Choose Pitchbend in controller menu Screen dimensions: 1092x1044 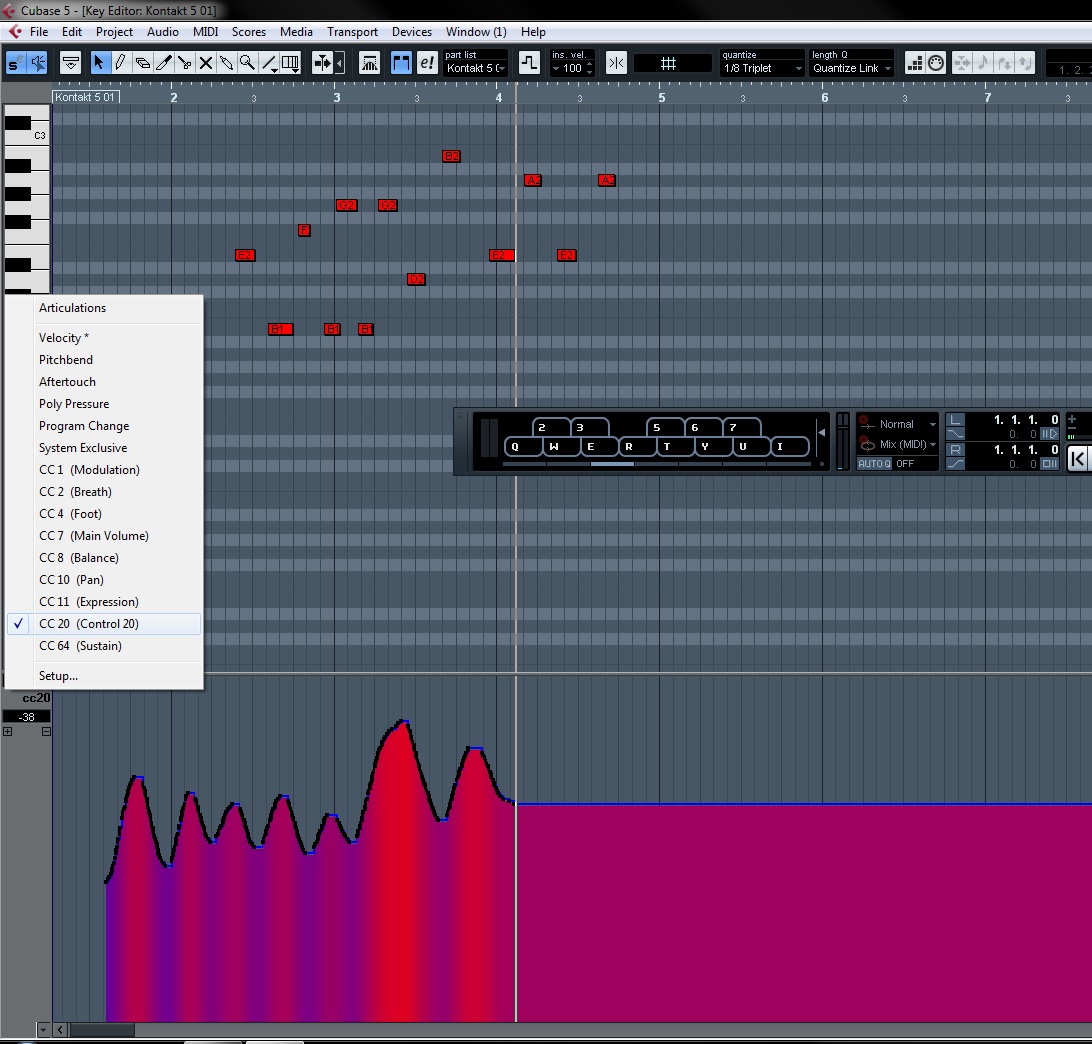[x=104, y=359]
